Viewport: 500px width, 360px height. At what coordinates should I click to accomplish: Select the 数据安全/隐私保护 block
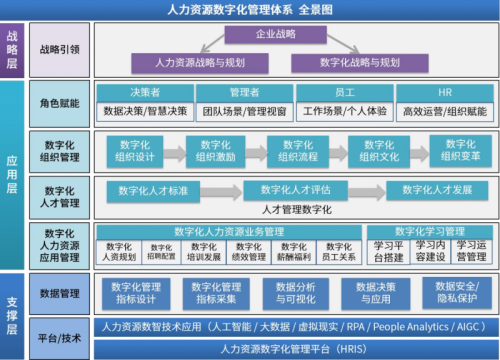coord(457,293)
